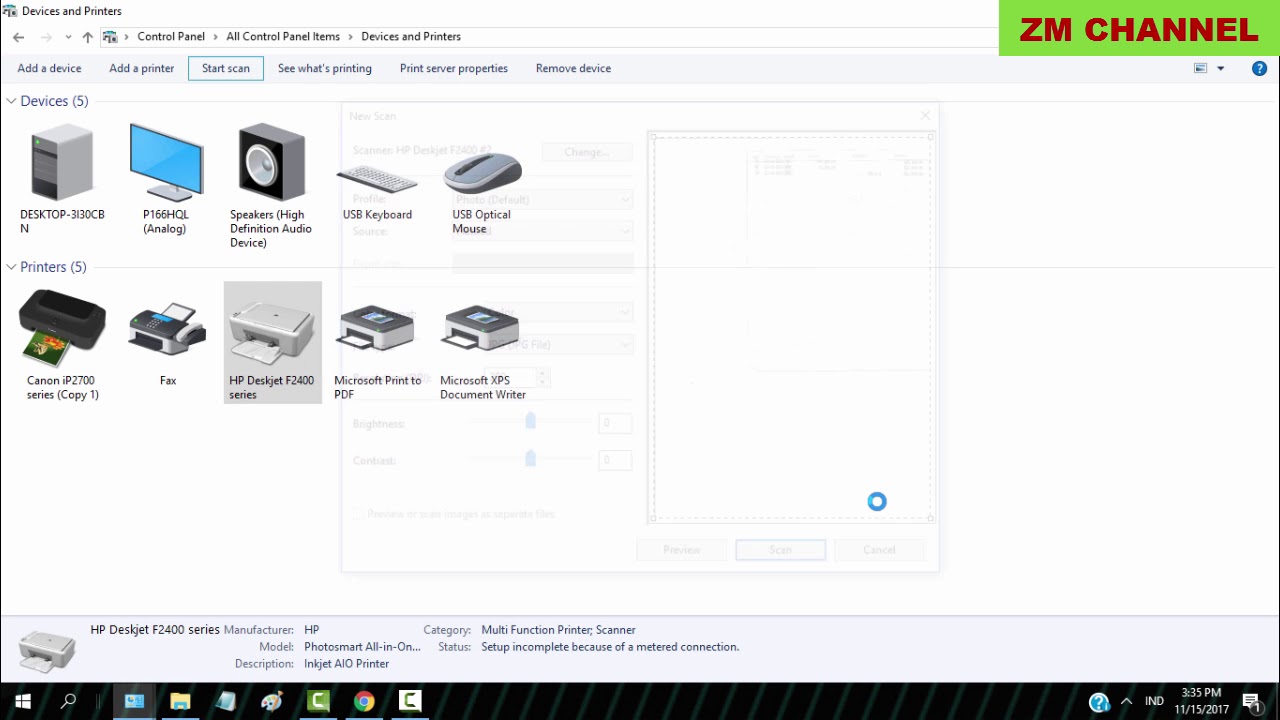Adjust the Contrast slider in New Scan dialog
This screenshot has width=1280, height=720.
click(531, 460)
